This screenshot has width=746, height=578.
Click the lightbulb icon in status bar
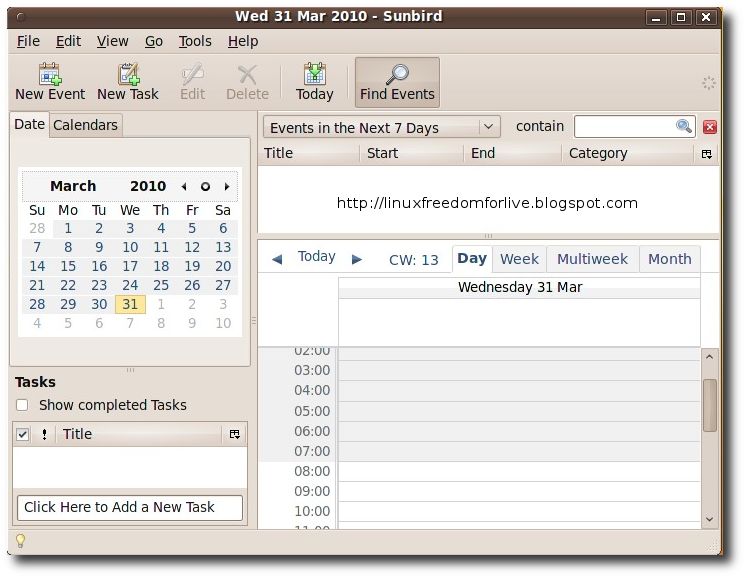(20, 541)
